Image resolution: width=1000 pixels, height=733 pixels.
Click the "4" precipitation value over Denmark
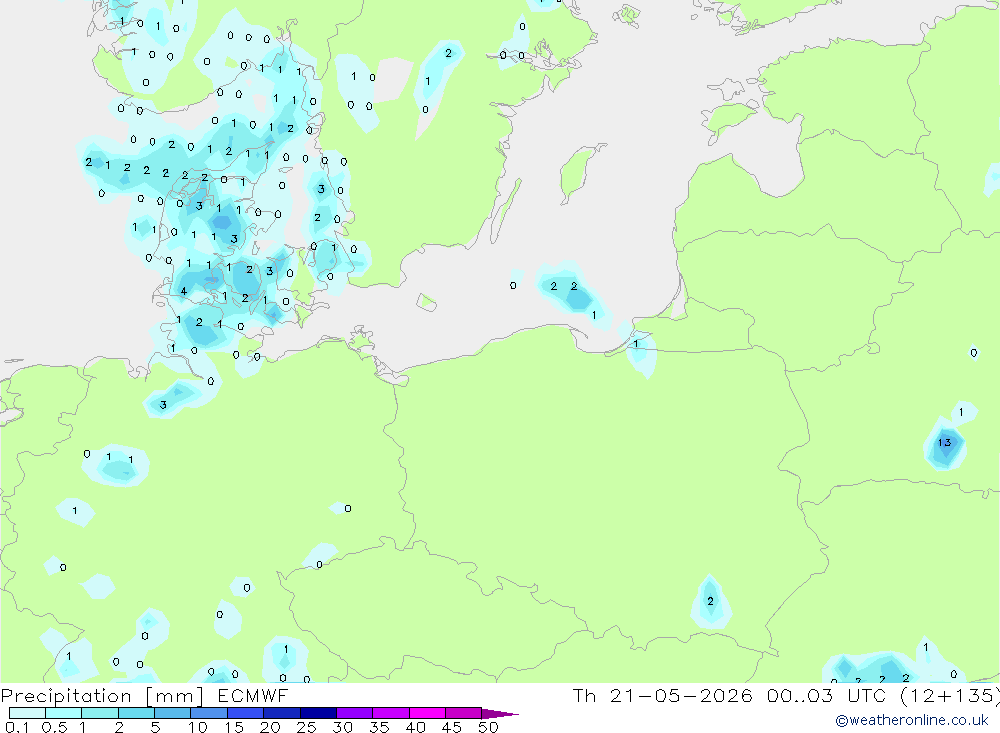pyautogui.click(x=184, y=291)
